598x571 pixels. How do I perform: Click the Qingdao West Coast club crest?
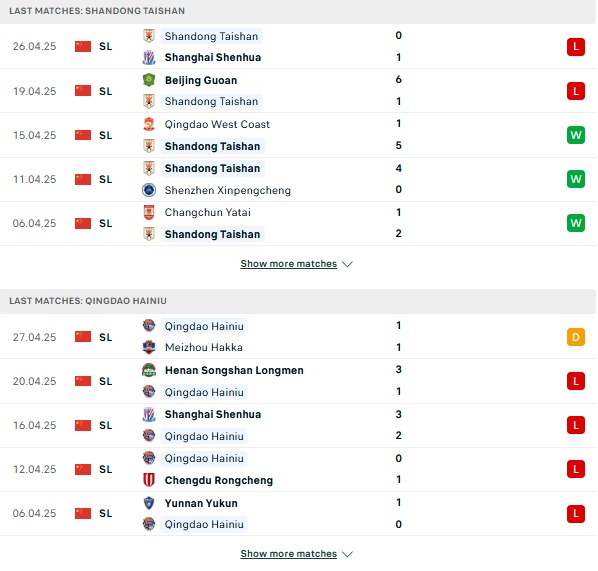pyautogui.click(x=149, y=124)
